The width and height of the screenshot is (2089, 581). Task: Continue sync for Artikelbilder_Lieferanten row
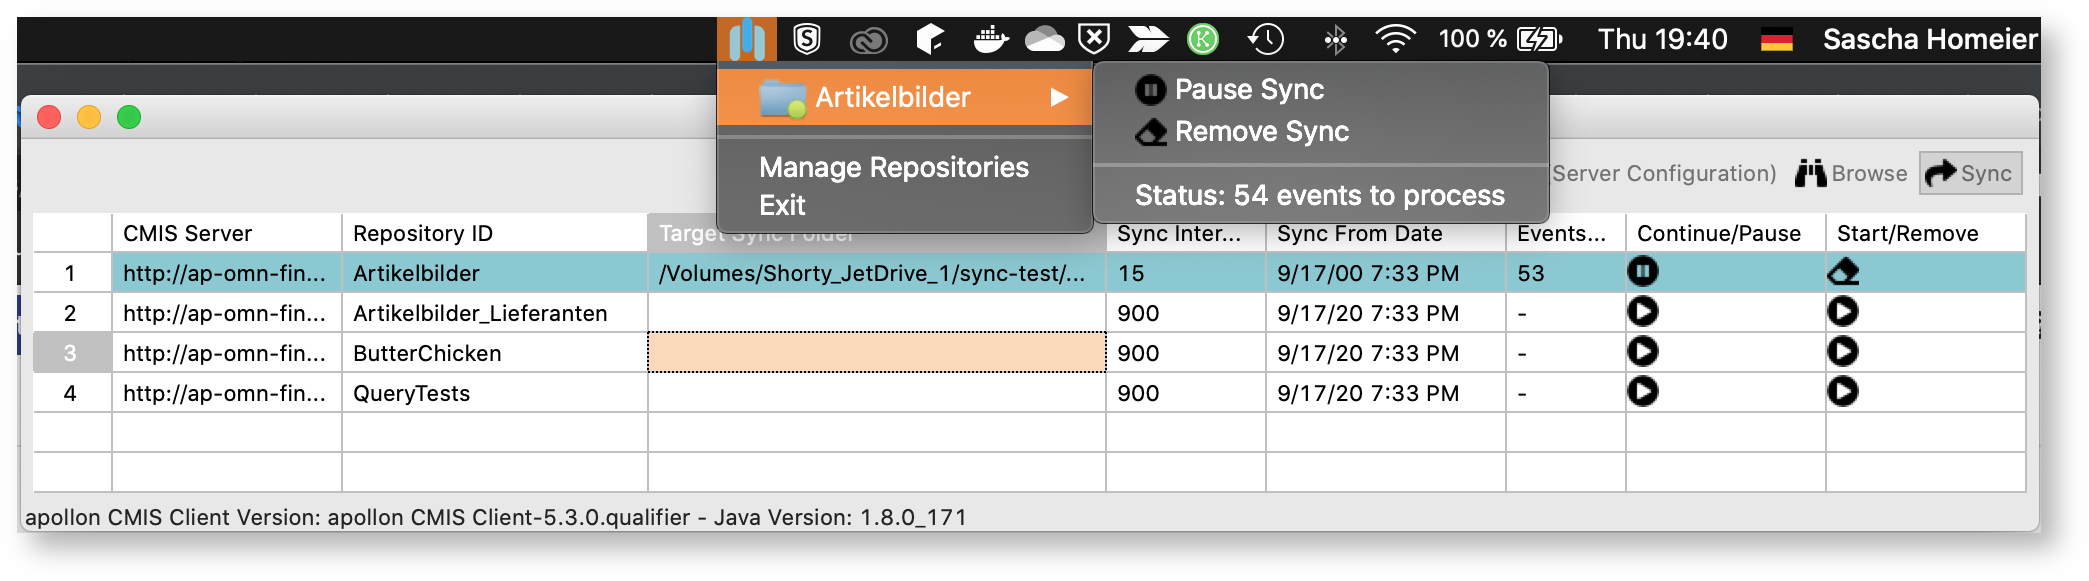coord(1642,312)
